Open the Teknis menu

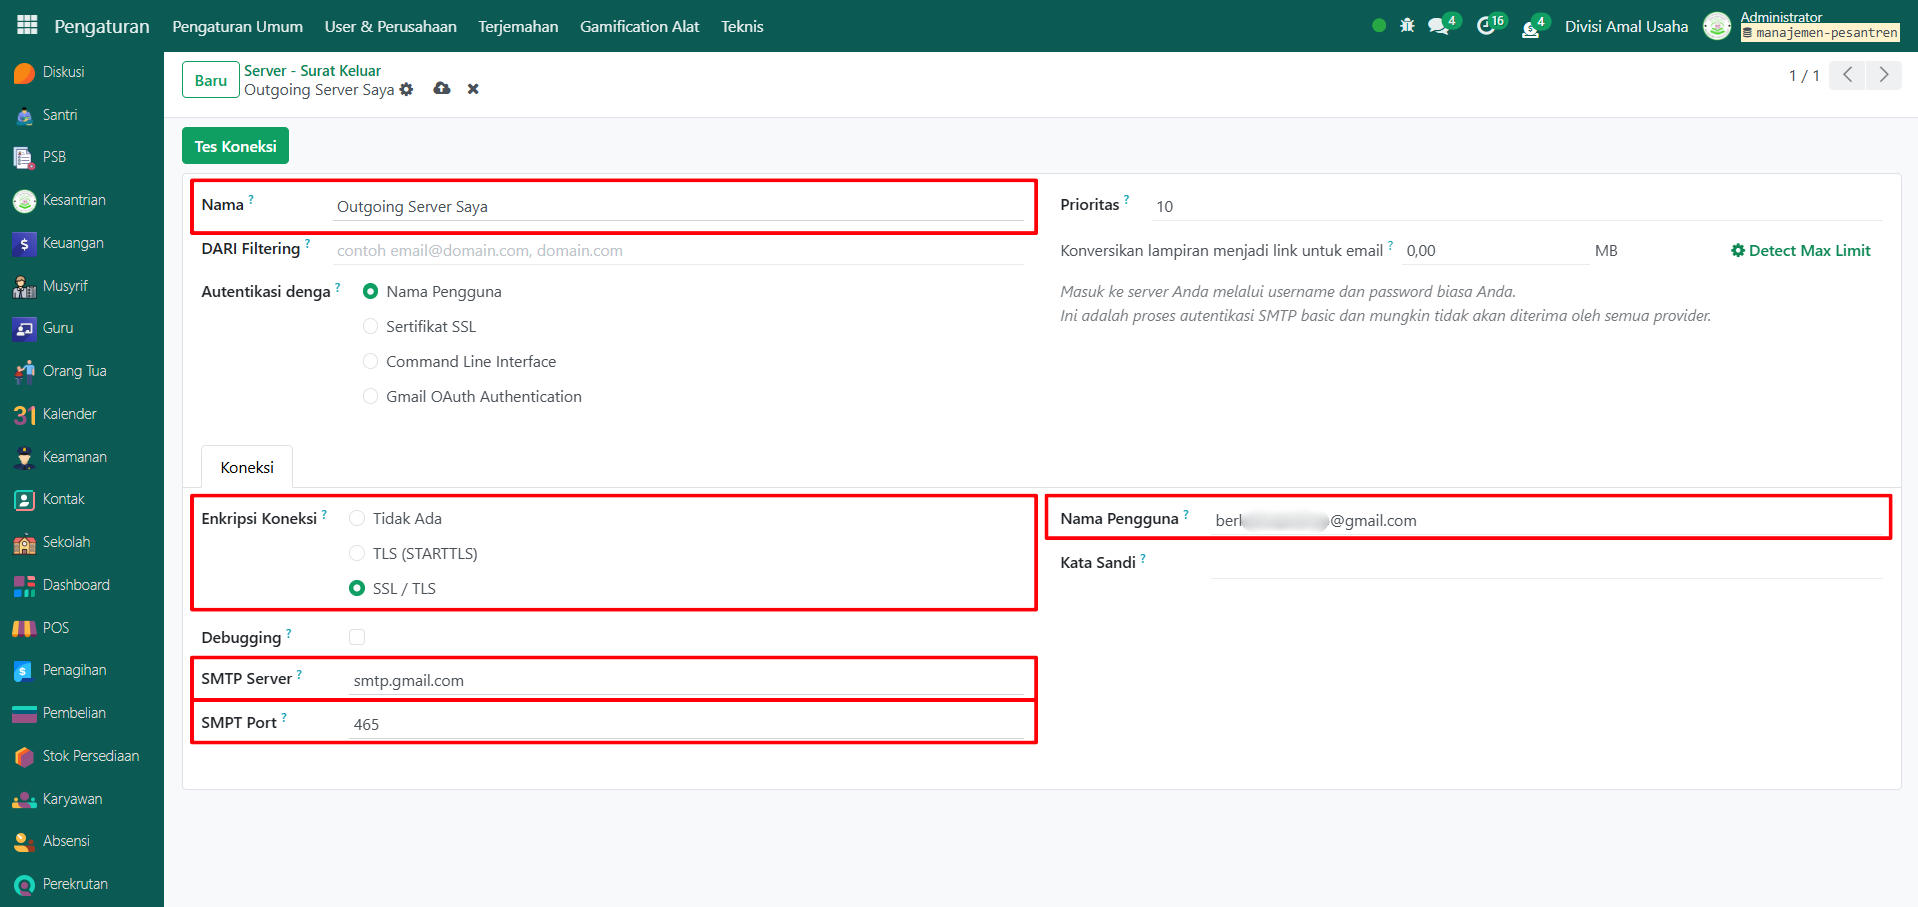[741, 27]
